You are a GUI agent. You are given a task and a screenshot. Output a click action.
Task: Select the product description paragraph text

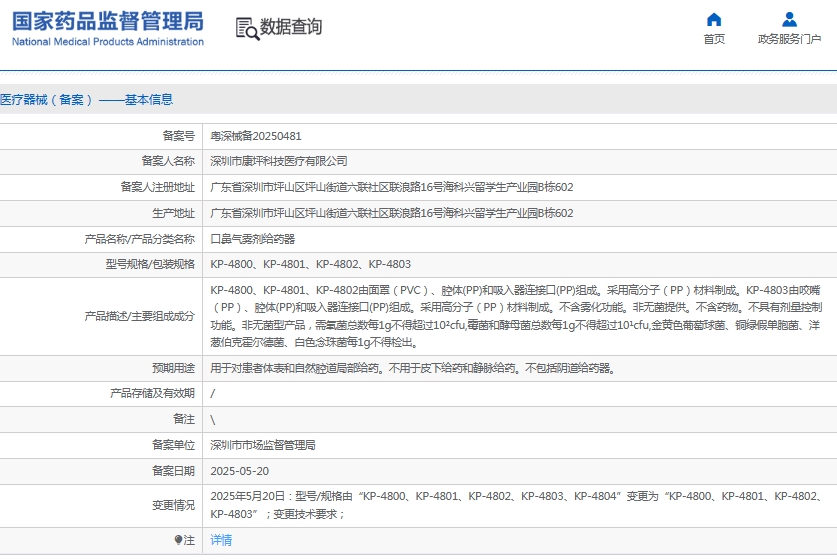pos(516,316)
